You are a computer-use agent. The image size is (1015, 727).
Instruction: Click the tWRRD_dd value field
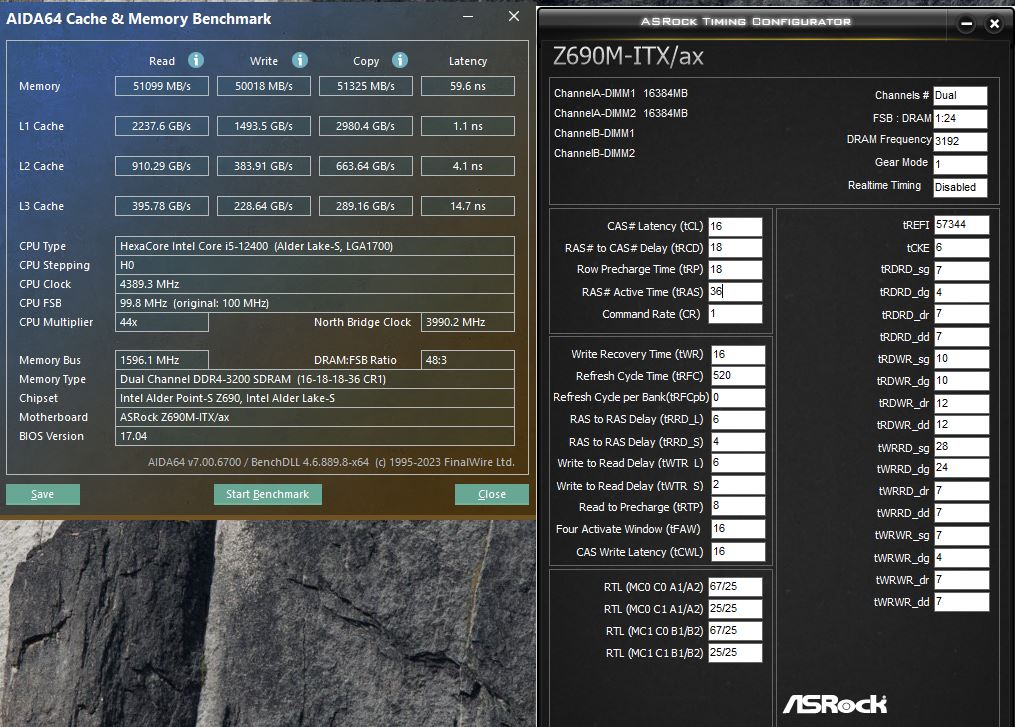click(961, 513)
